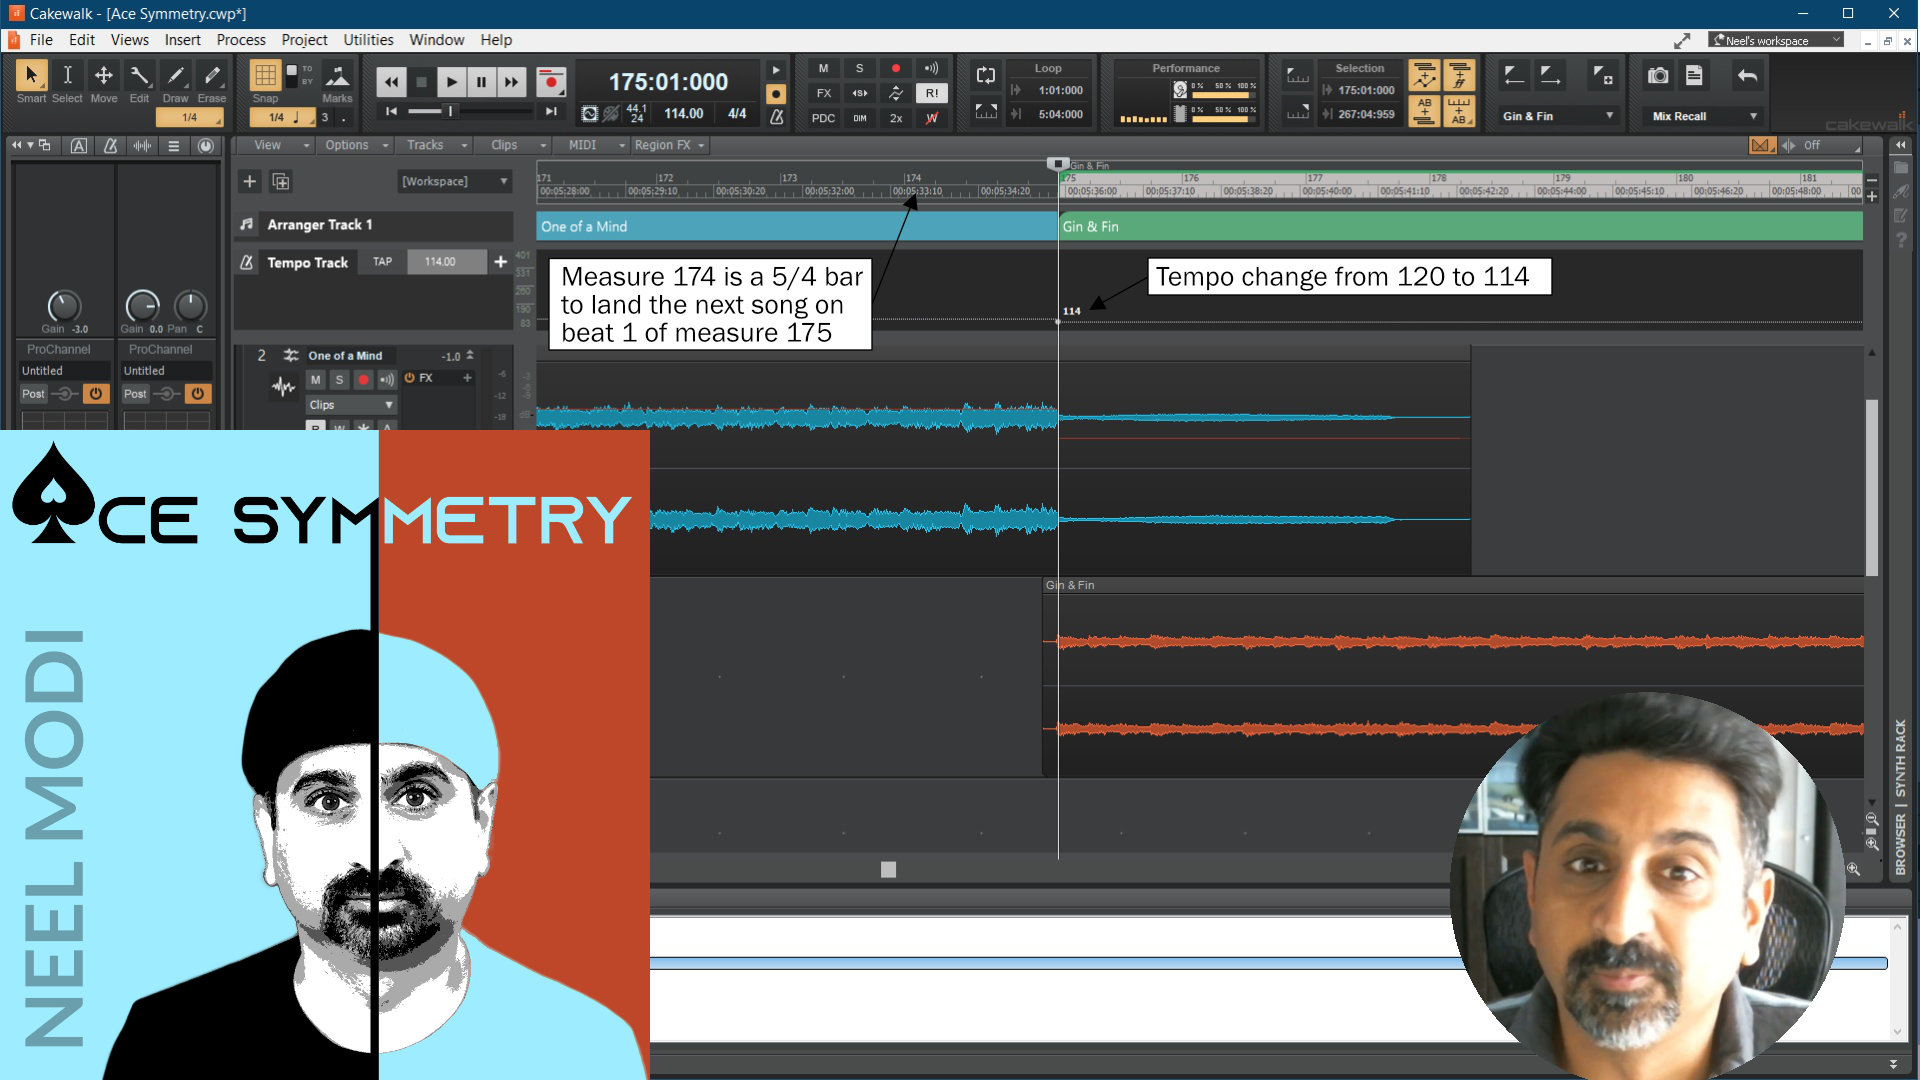Select the Move tool

point(103,76)
